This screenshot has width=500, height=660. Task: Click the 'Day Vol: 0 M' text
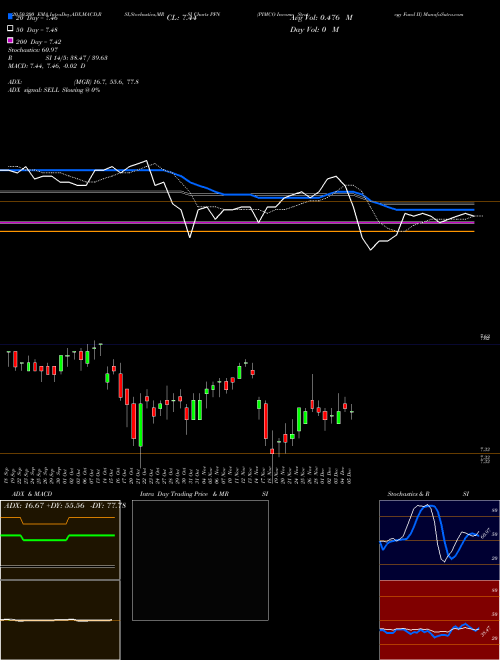point(314,29)
